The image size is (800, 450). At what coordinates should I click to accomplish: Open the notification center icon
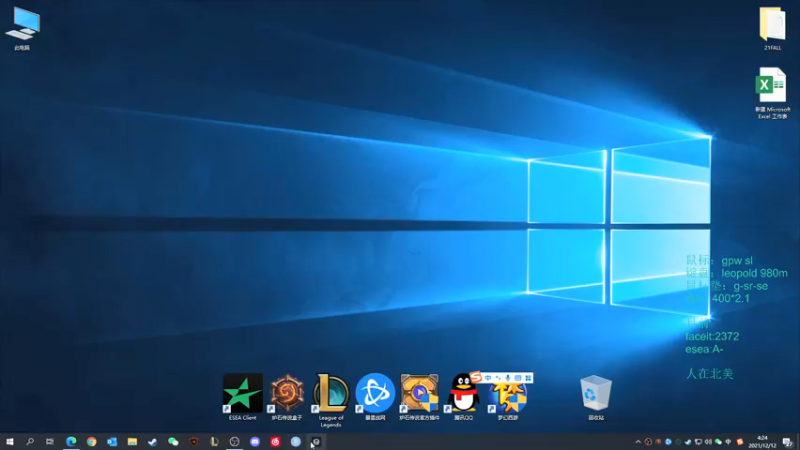pos(788,442)
